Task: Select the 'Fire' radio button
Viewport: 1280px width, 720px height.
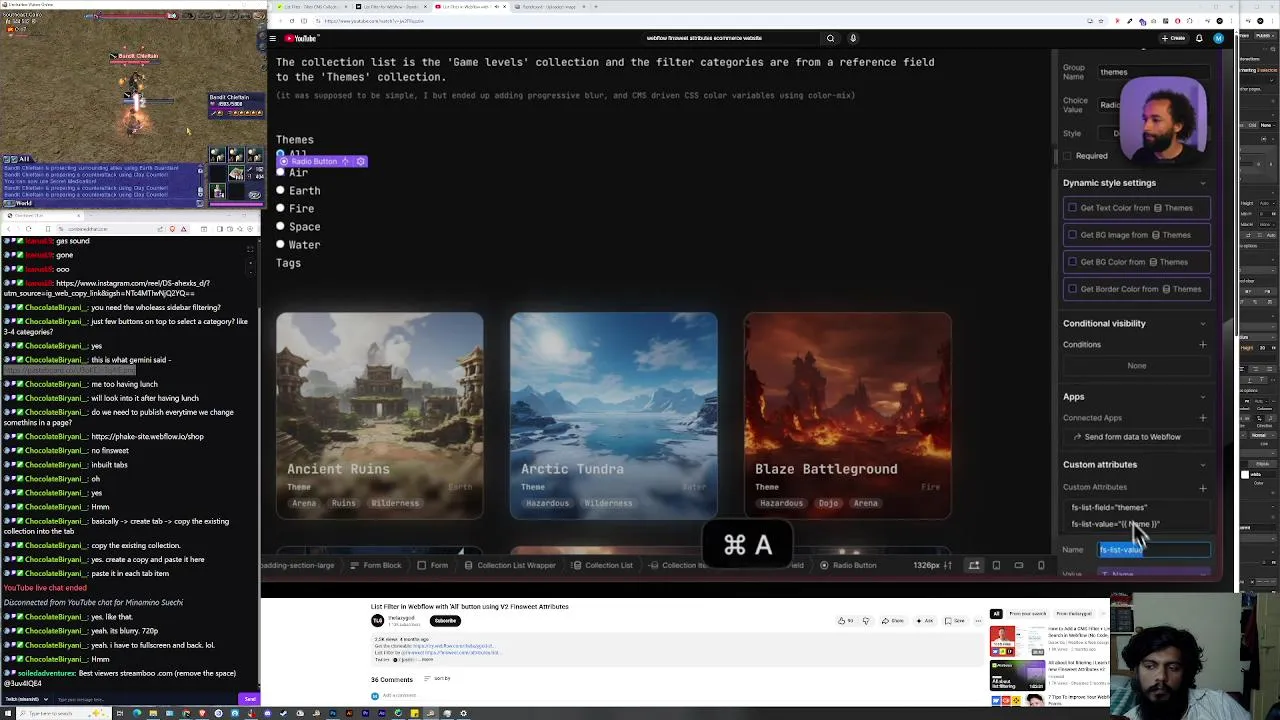Action: pos(281,208)
